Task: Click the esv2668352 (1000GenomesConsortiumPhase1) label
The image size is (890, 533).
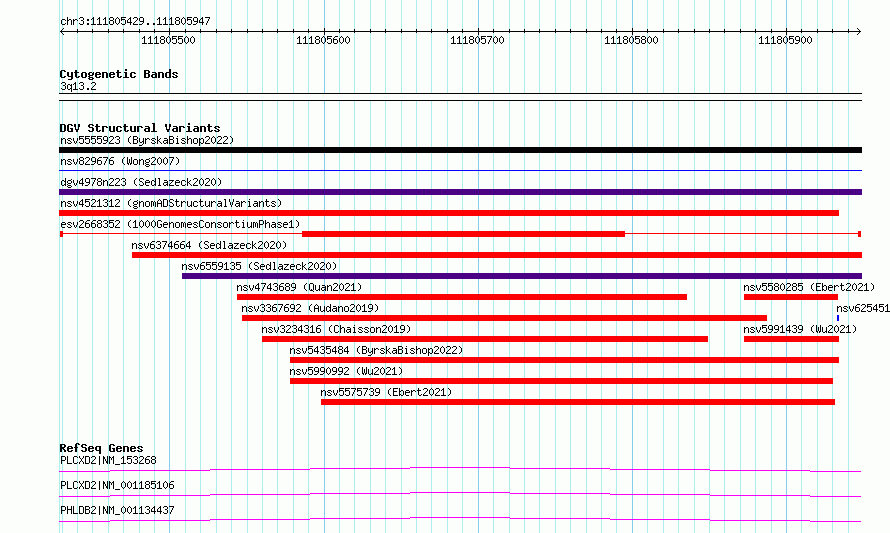Action: (x=180, y=224)
